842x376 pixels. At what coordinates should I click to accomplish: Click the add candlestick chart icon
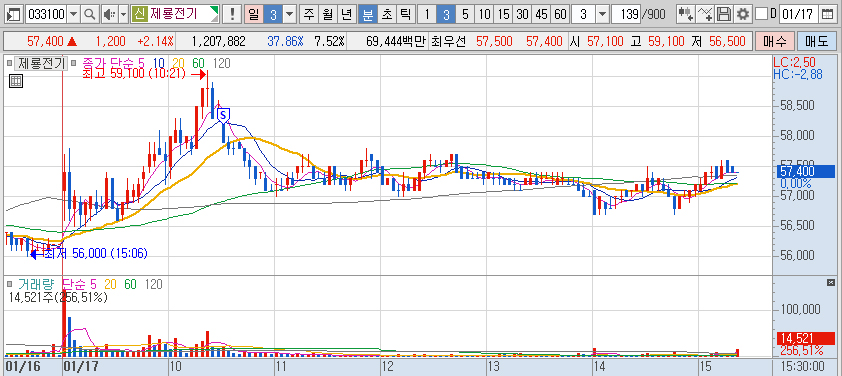coord(685,15)
